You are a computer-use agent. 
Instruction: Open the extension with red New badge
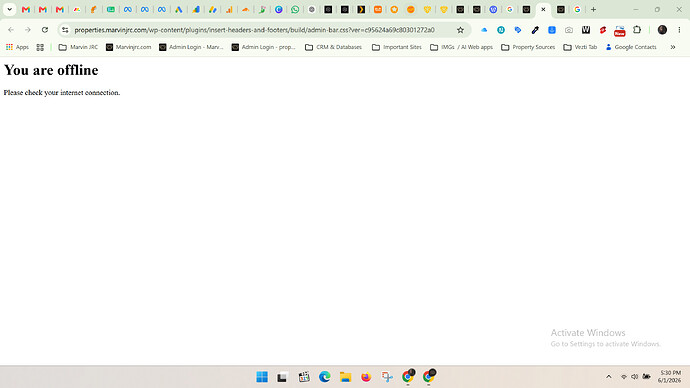tap(620, 30)
